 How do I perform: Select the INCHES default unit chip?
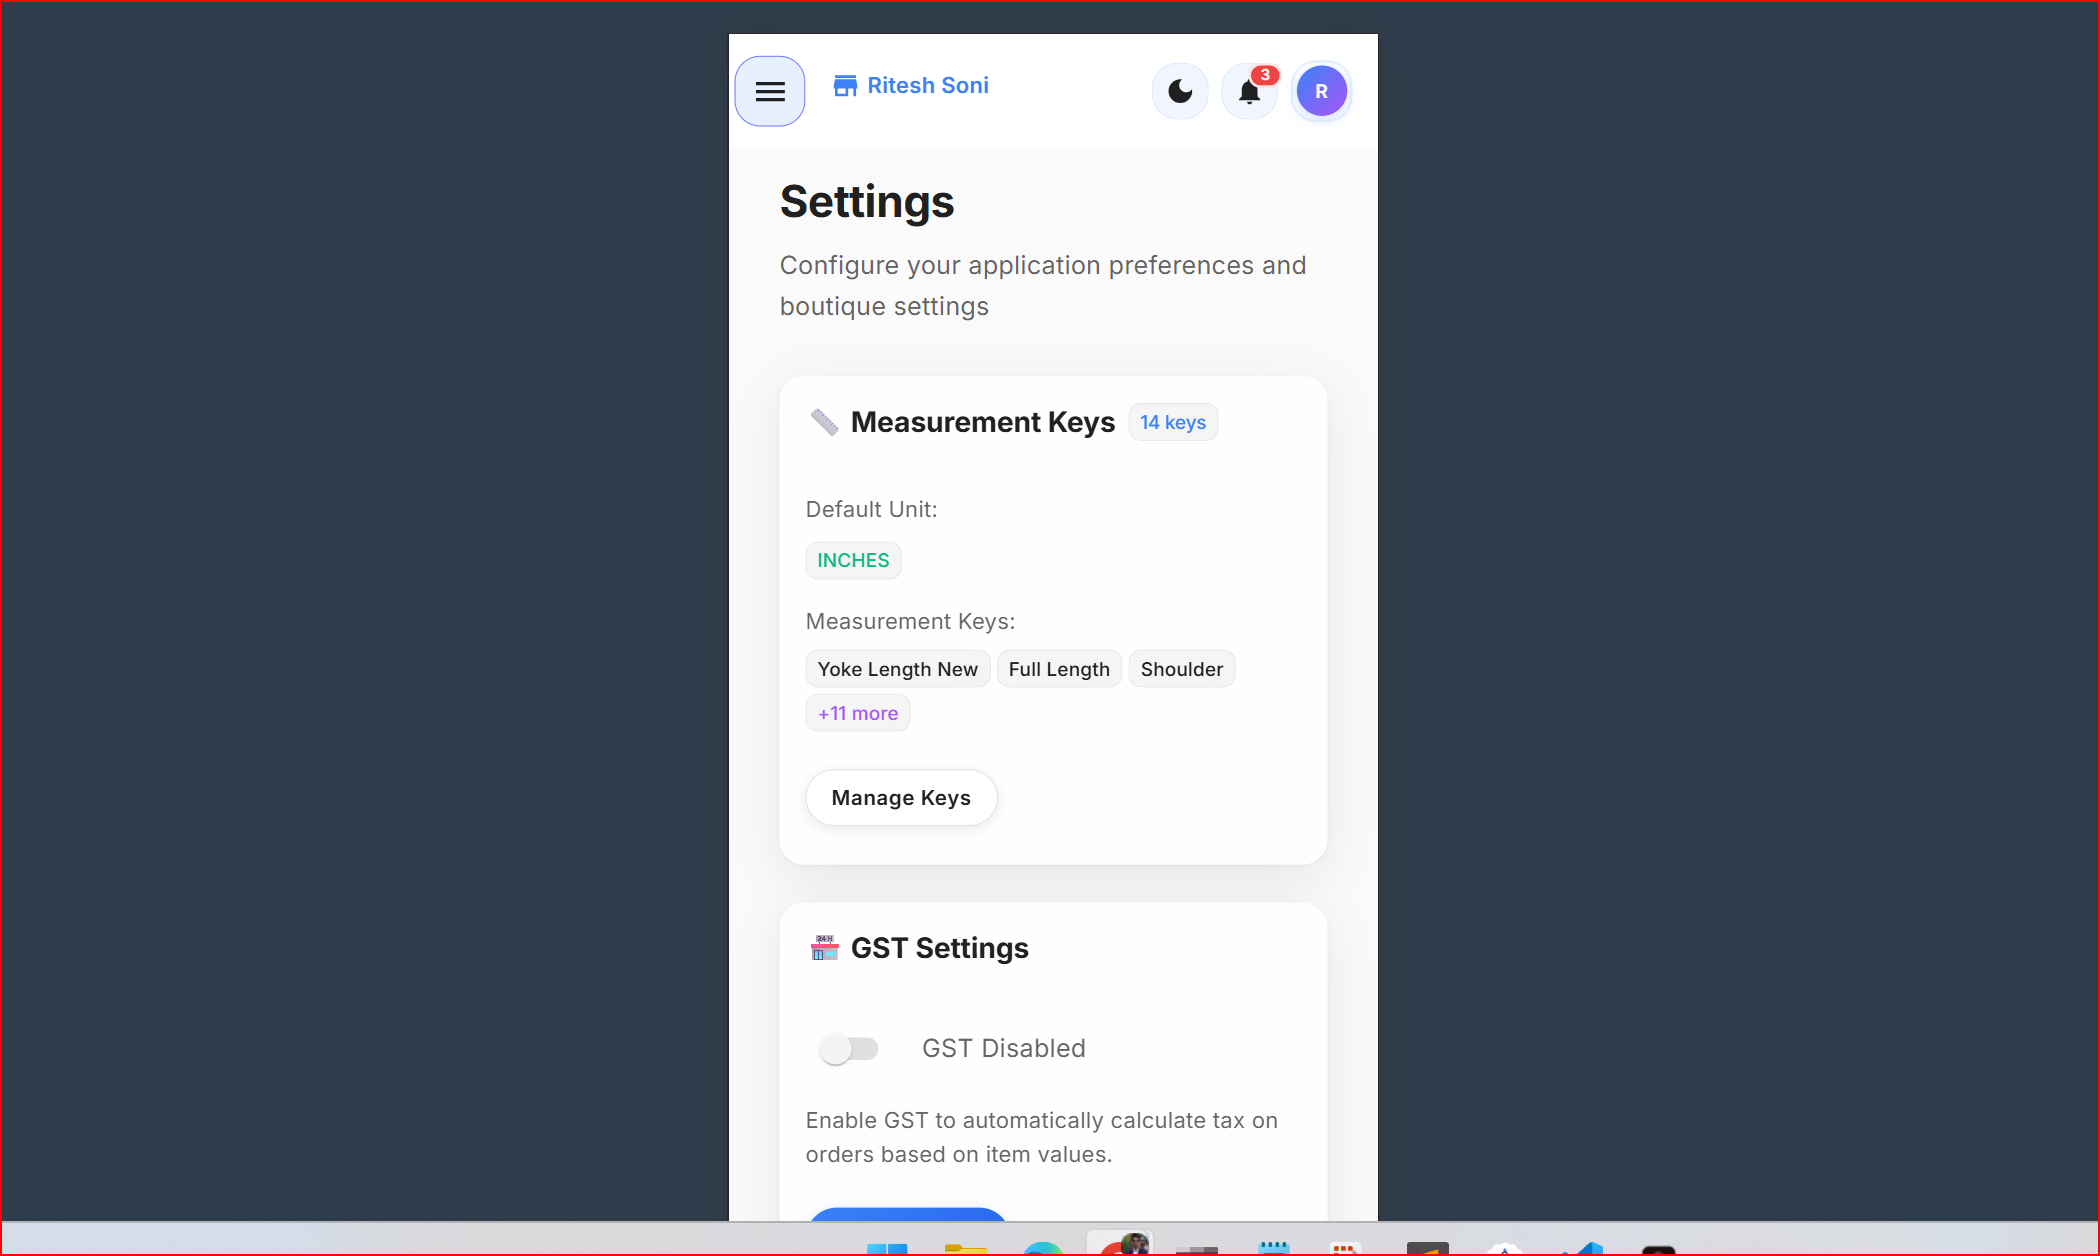852,560
